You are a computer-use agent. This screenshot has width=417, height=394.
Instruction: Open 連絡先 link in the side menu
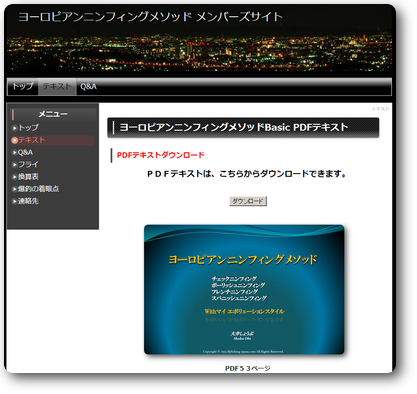click(x=28, y=201)
